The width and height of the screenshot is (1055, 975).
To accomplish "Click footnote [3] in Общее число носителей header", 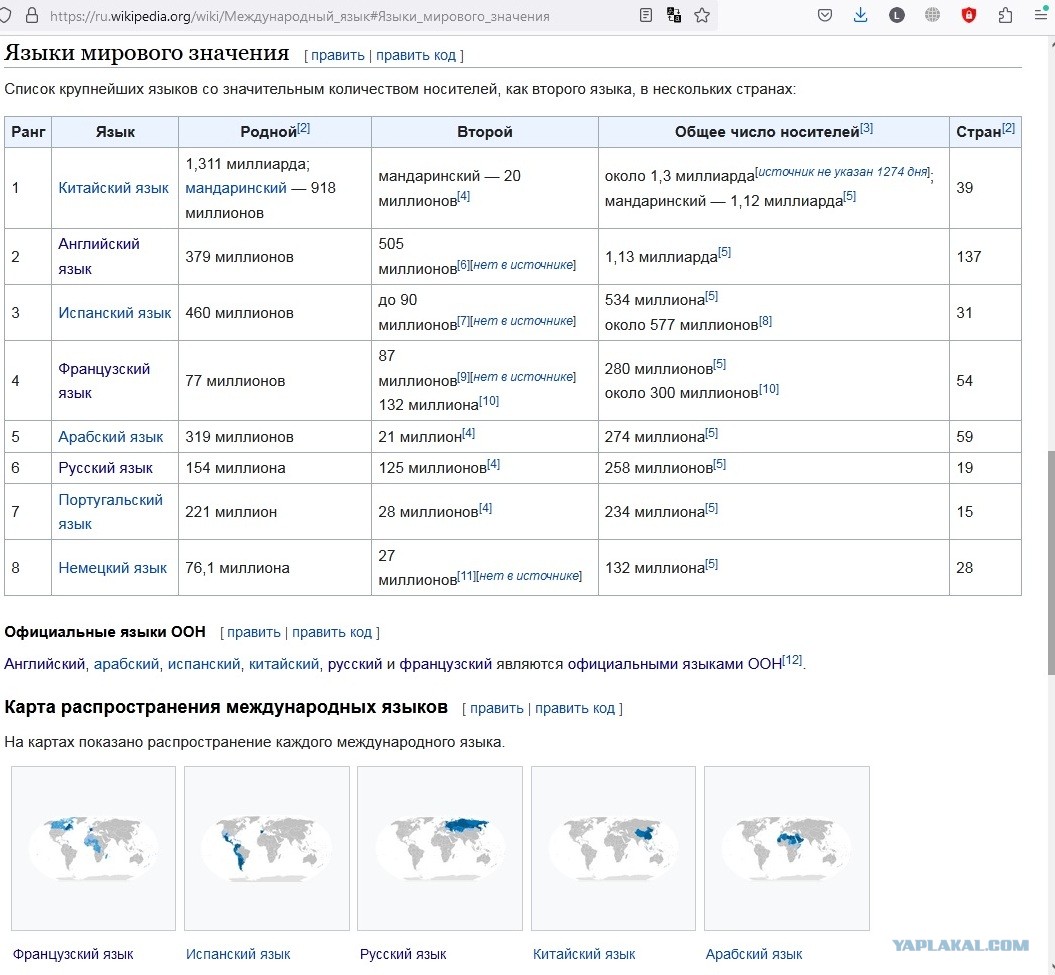I will tap(867, 127).
